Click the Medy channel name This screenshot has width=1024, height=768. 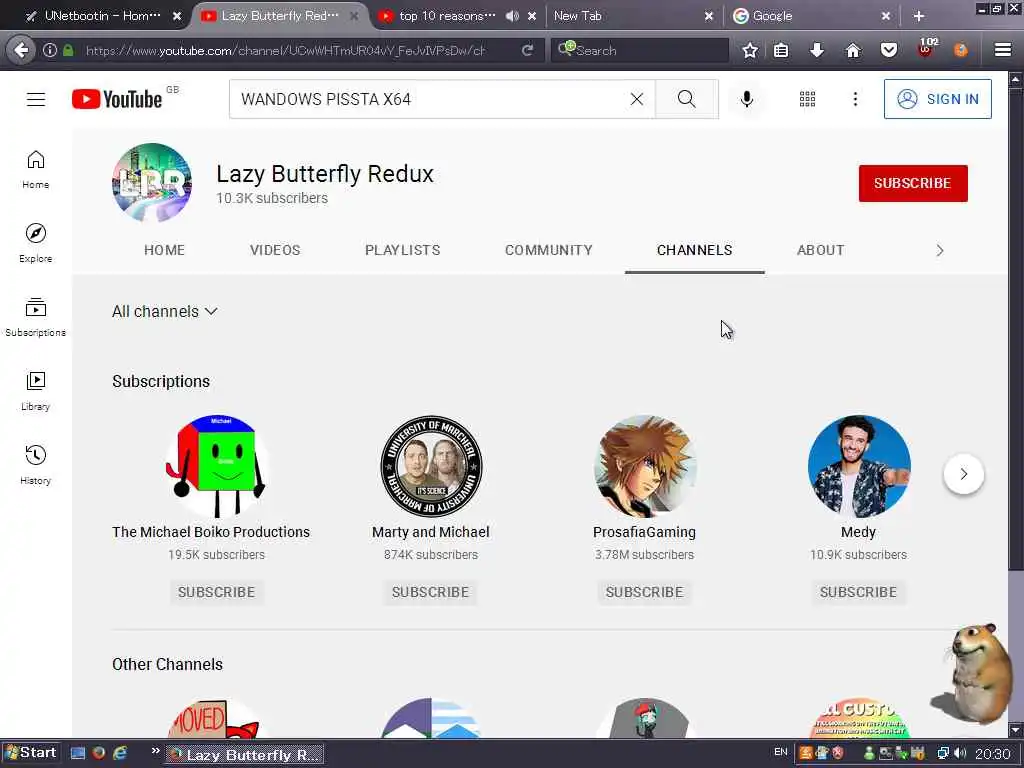pyautogui.click(x=858, y=532)
